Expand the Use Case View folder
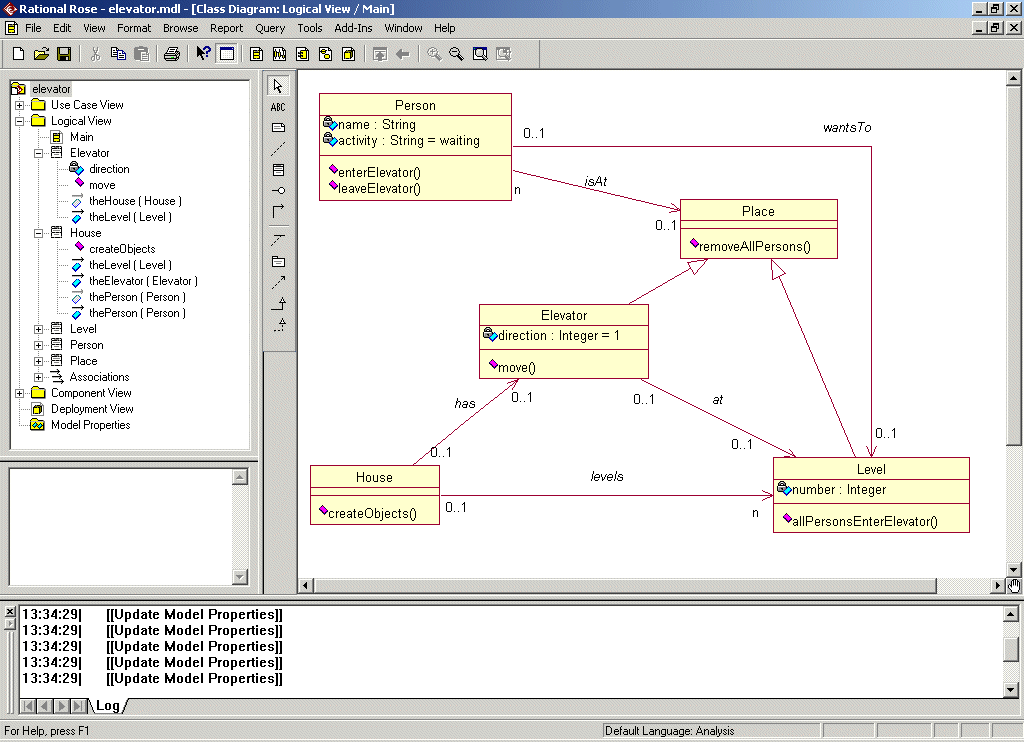This screenshot has height=742, width=1024. 20,105
